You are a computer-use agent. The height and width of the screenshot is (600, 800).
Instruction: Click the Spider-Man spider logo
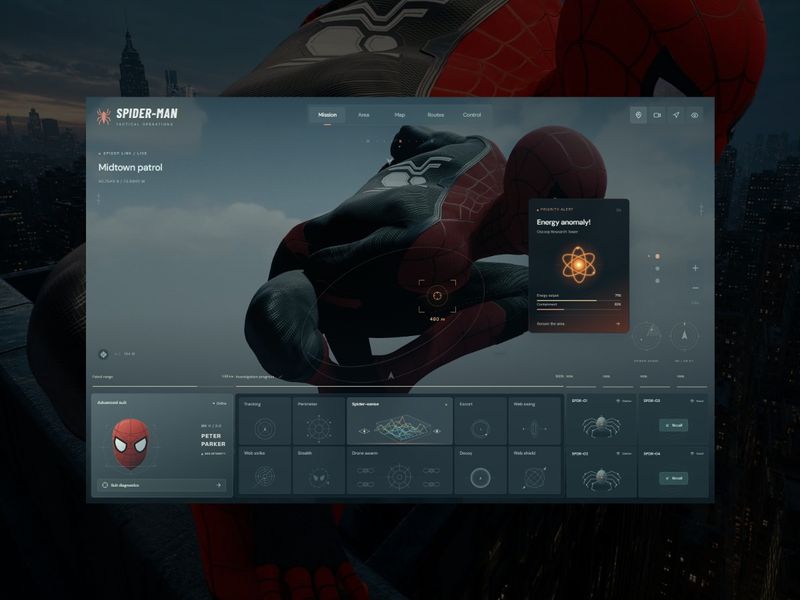pyautogui.click(x=104, y=116)
